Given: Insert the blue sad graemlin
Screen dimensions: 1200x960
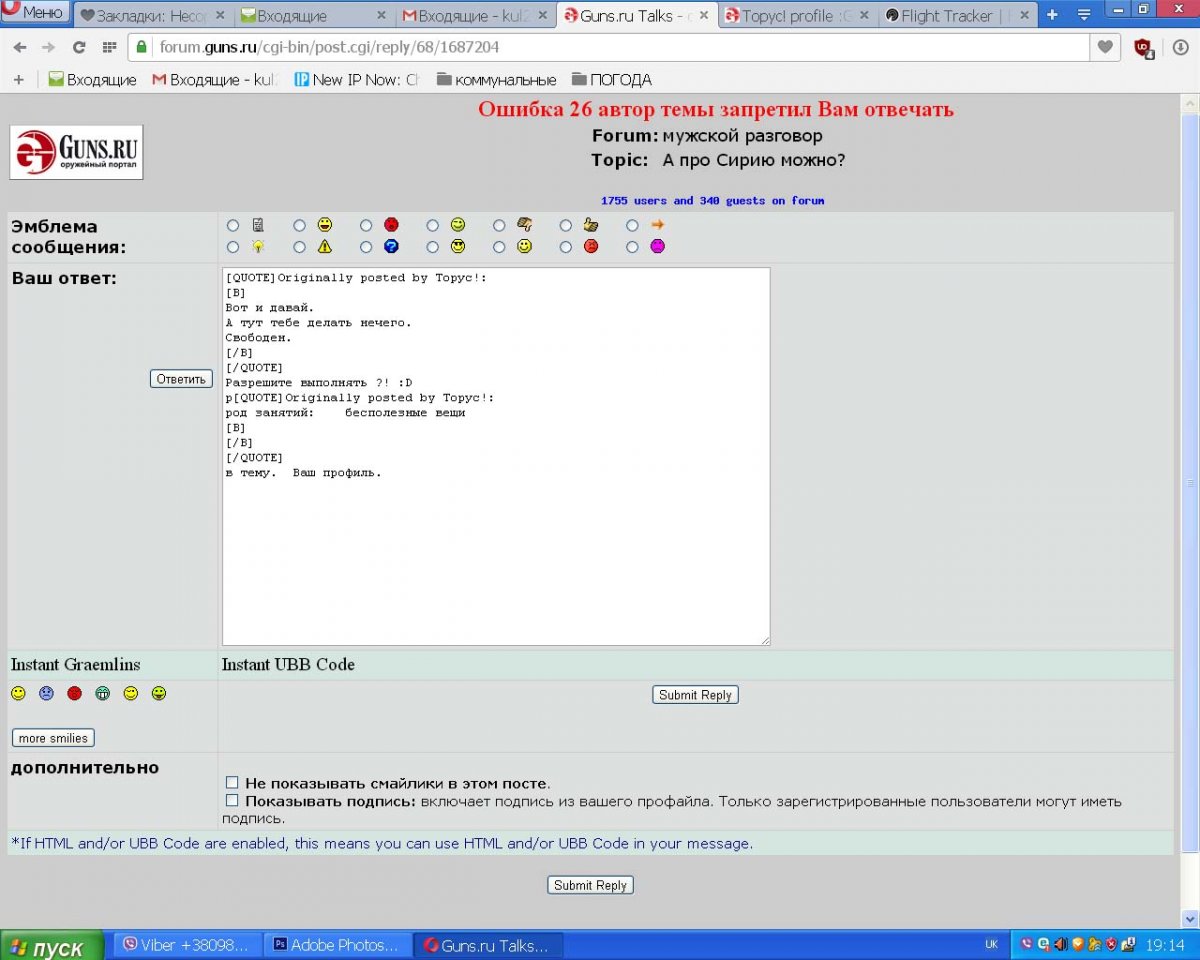Looking at the screenshot, I should click(x=46, y=693).
